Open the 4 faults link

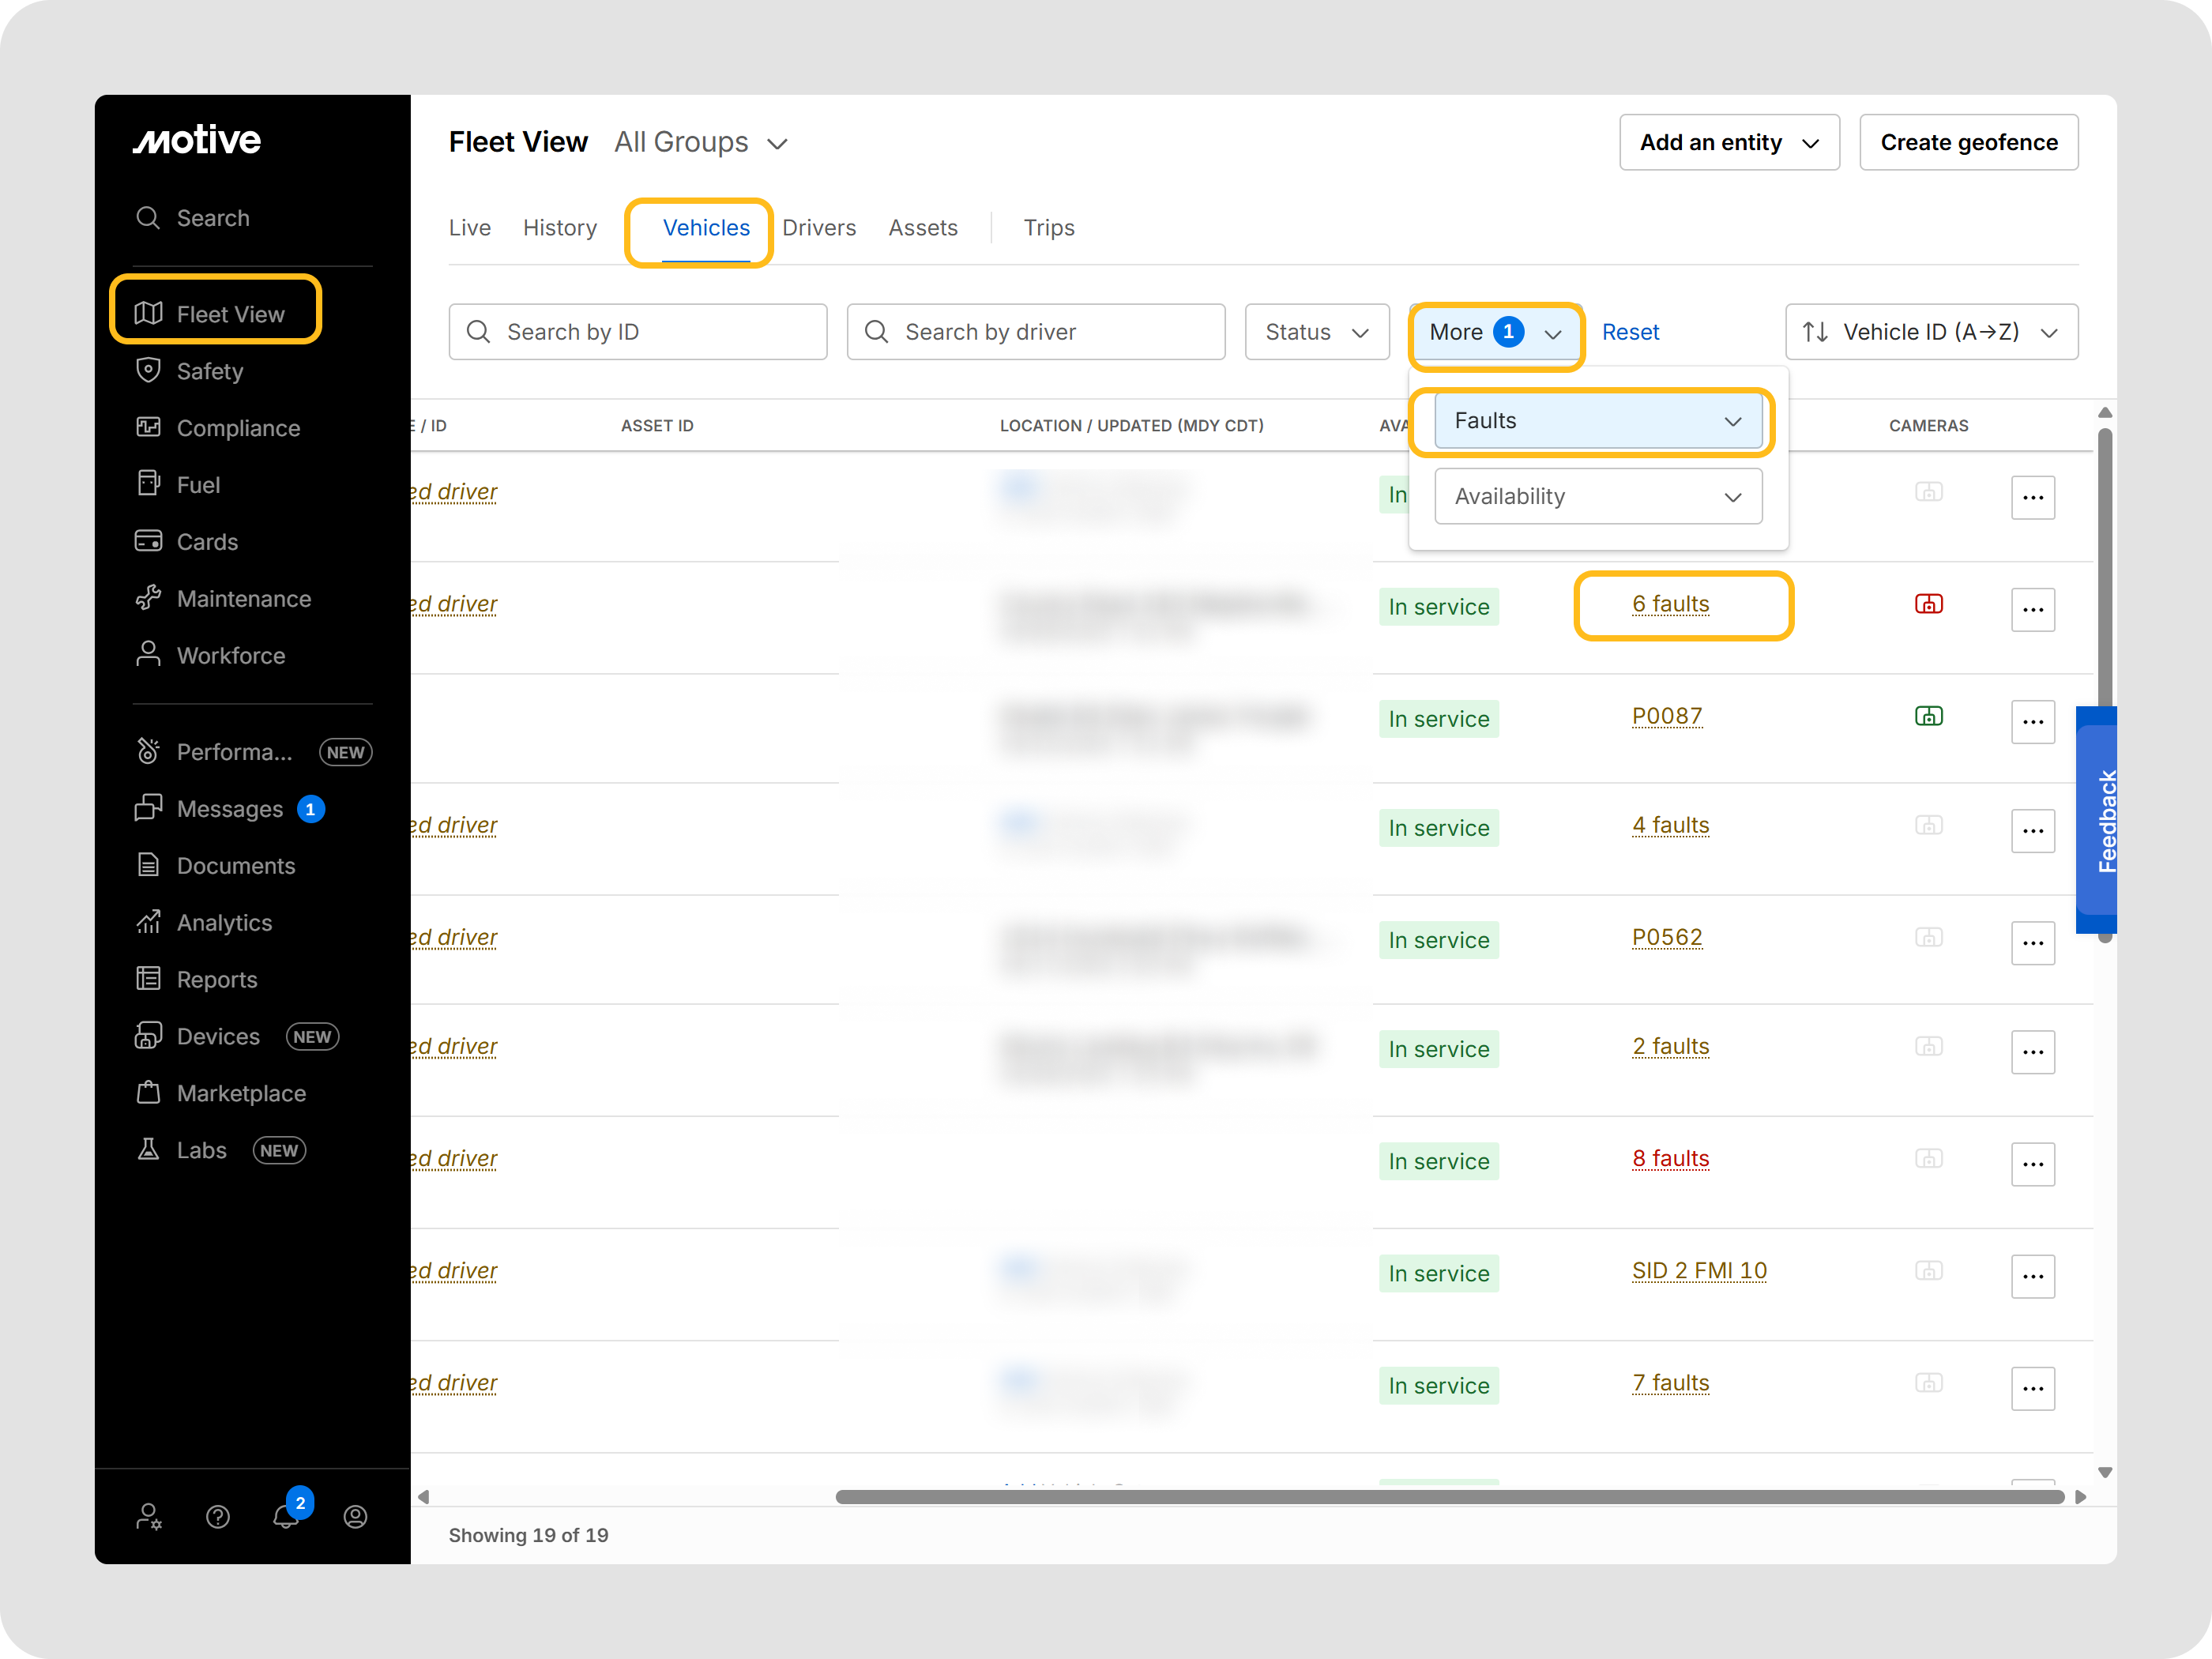point(1670,825)
